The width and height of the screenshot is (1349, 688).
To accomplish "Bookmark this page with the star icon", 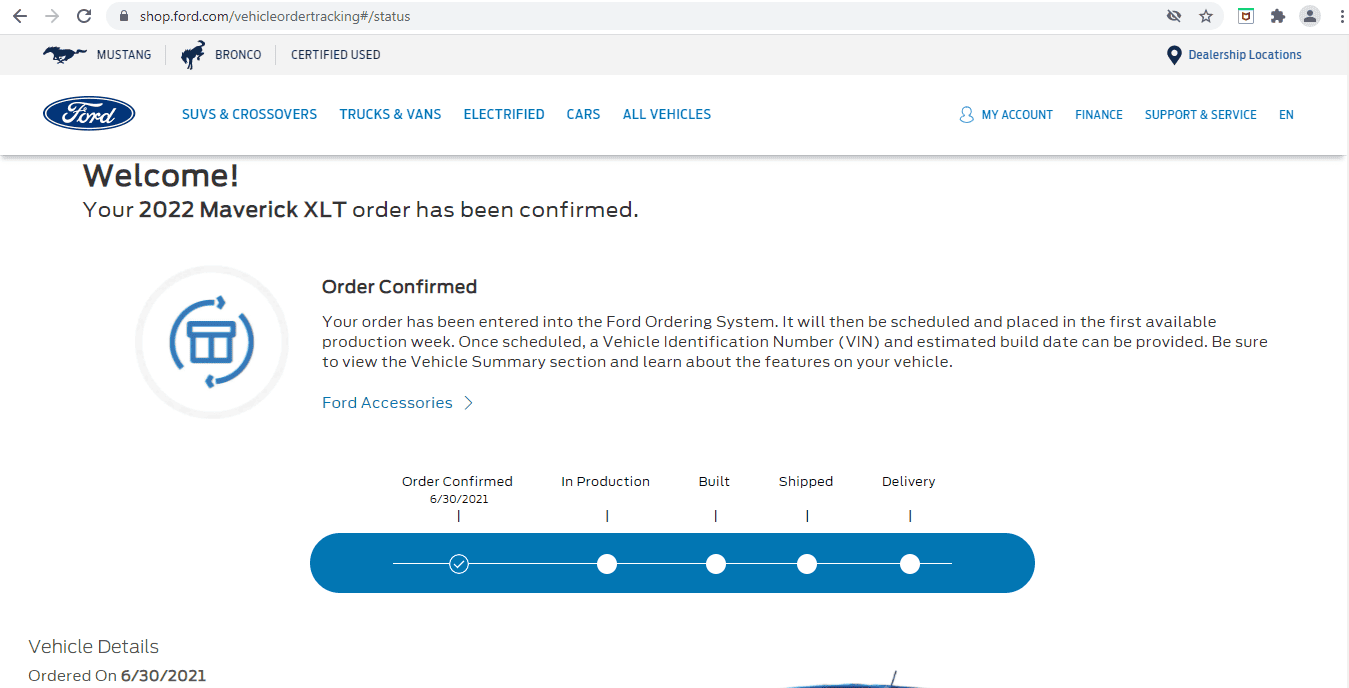I will pyautogui.click(x=1206, y=16).
